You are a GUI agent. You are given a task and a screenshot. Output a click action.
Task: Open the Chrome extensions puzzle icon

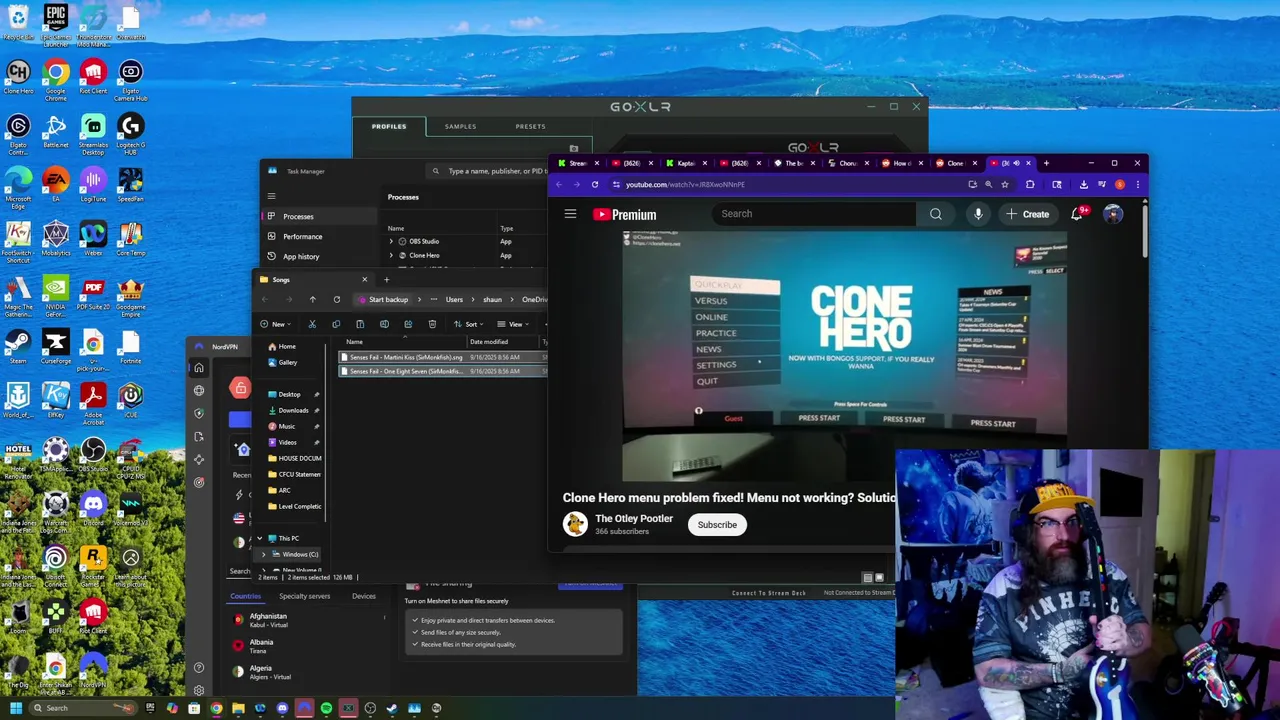(1030, 184)
